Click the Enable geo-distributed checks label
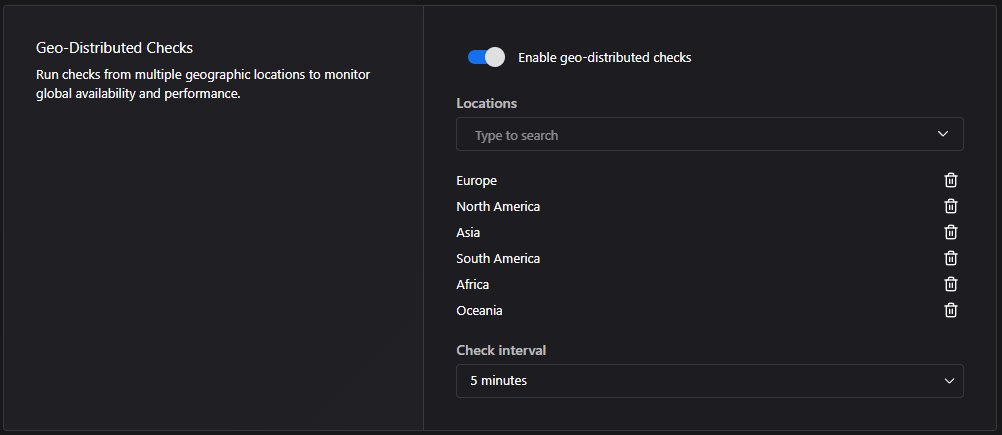This screenshot has height=435, width=1002. (605, 57)
